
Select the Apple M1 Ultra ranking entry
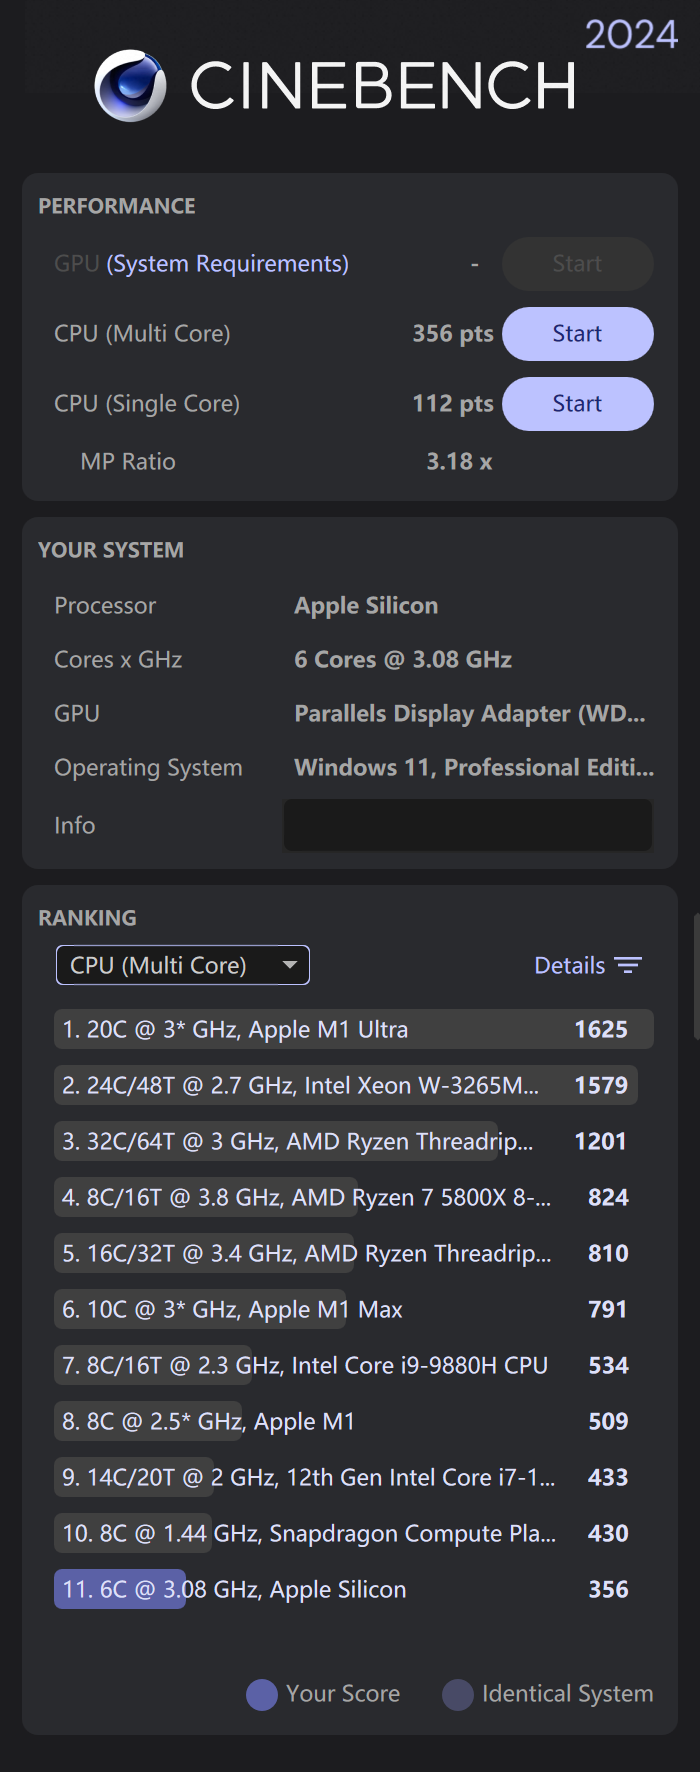353,1029
